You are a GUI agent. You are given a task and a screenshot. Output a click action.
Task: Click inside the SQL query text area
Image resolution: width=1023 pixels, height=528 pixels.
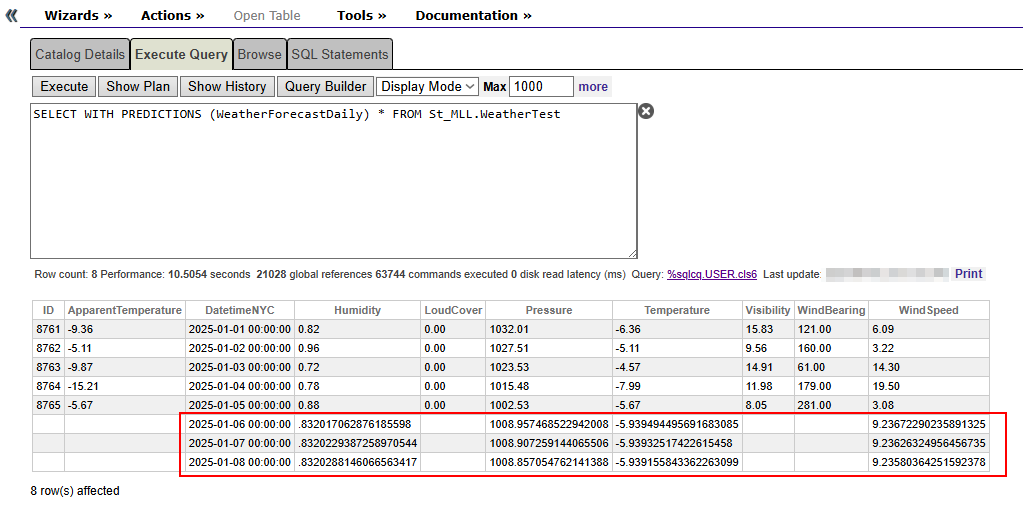click(x=333, y=180)
